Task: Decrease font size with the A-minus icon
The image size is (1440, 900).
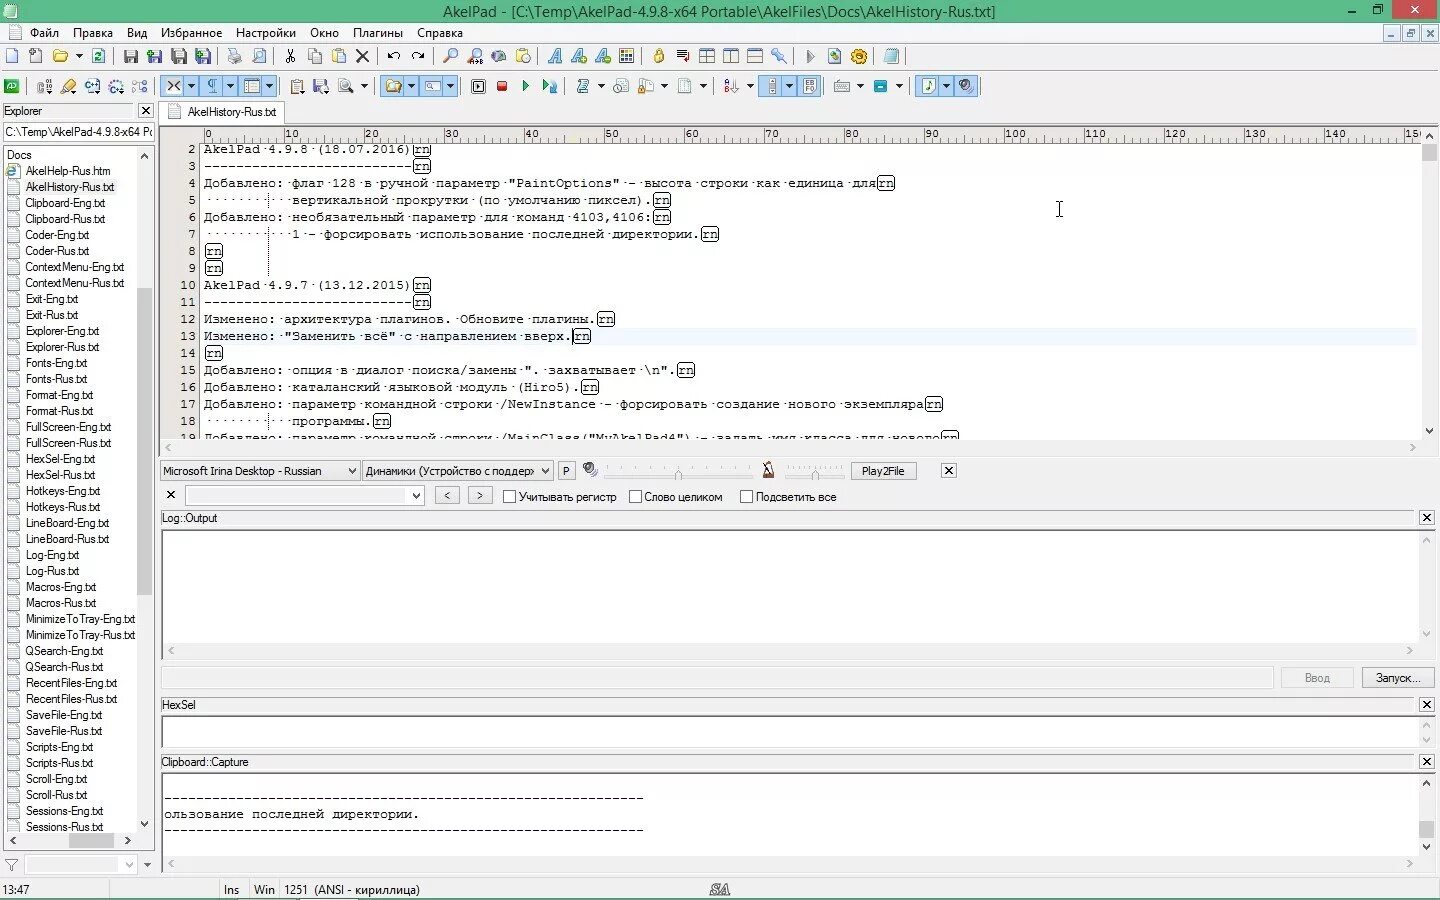Action: (x=602, y=56)
